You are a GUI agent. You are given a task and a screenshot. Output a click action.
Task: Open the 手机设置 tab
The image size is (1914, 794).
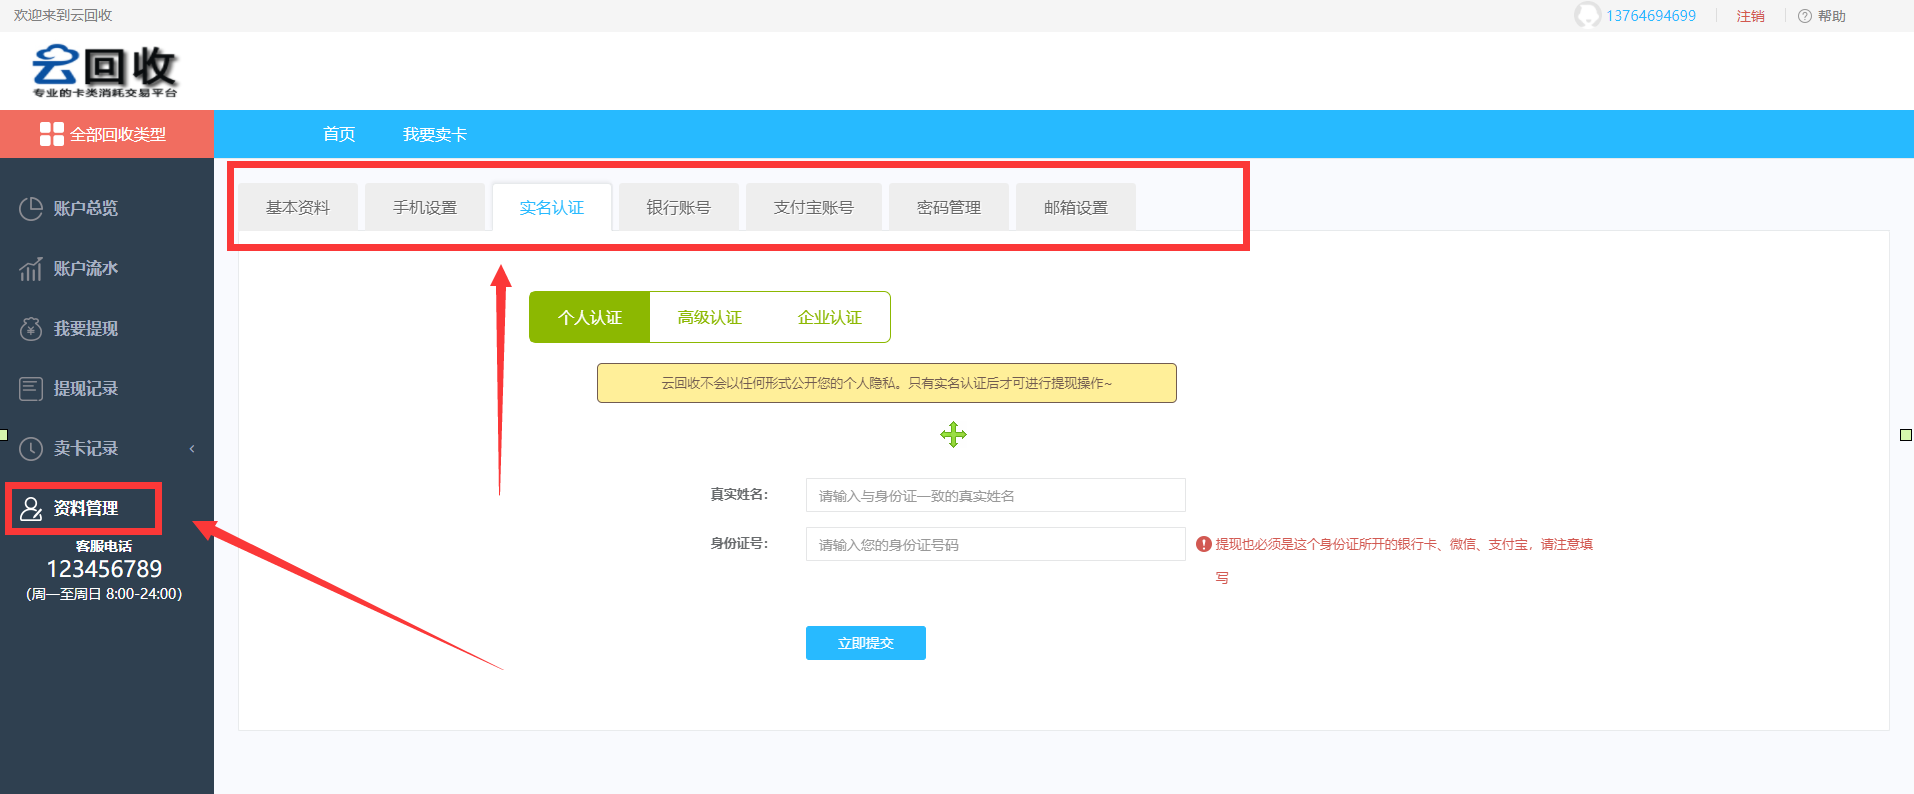point(425,207)
